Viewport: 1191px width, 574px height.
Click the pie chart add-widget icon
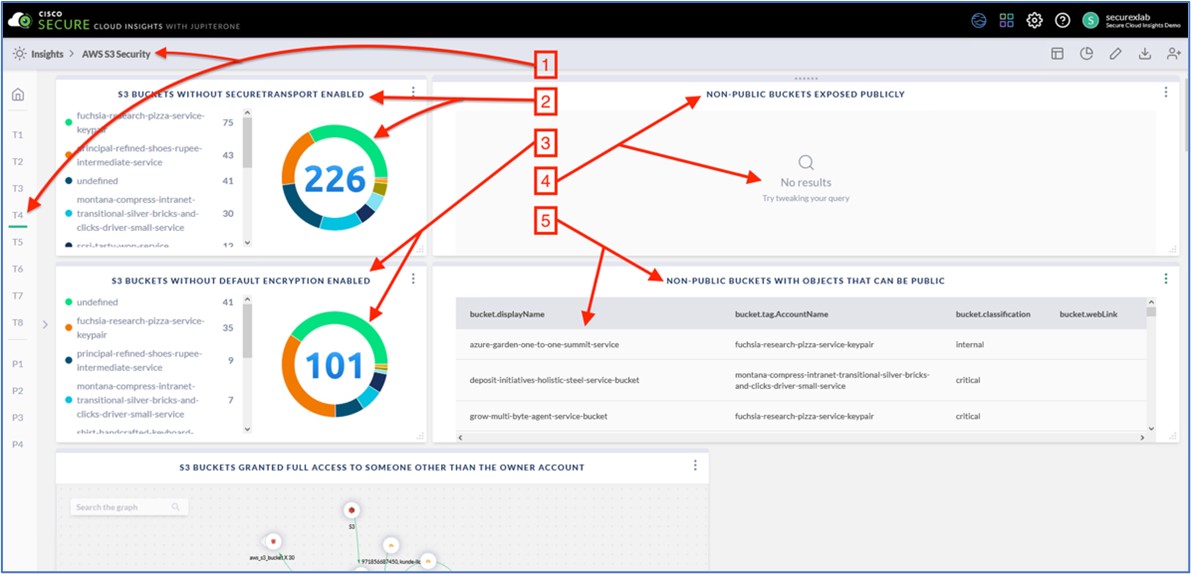pos(1086,54)
